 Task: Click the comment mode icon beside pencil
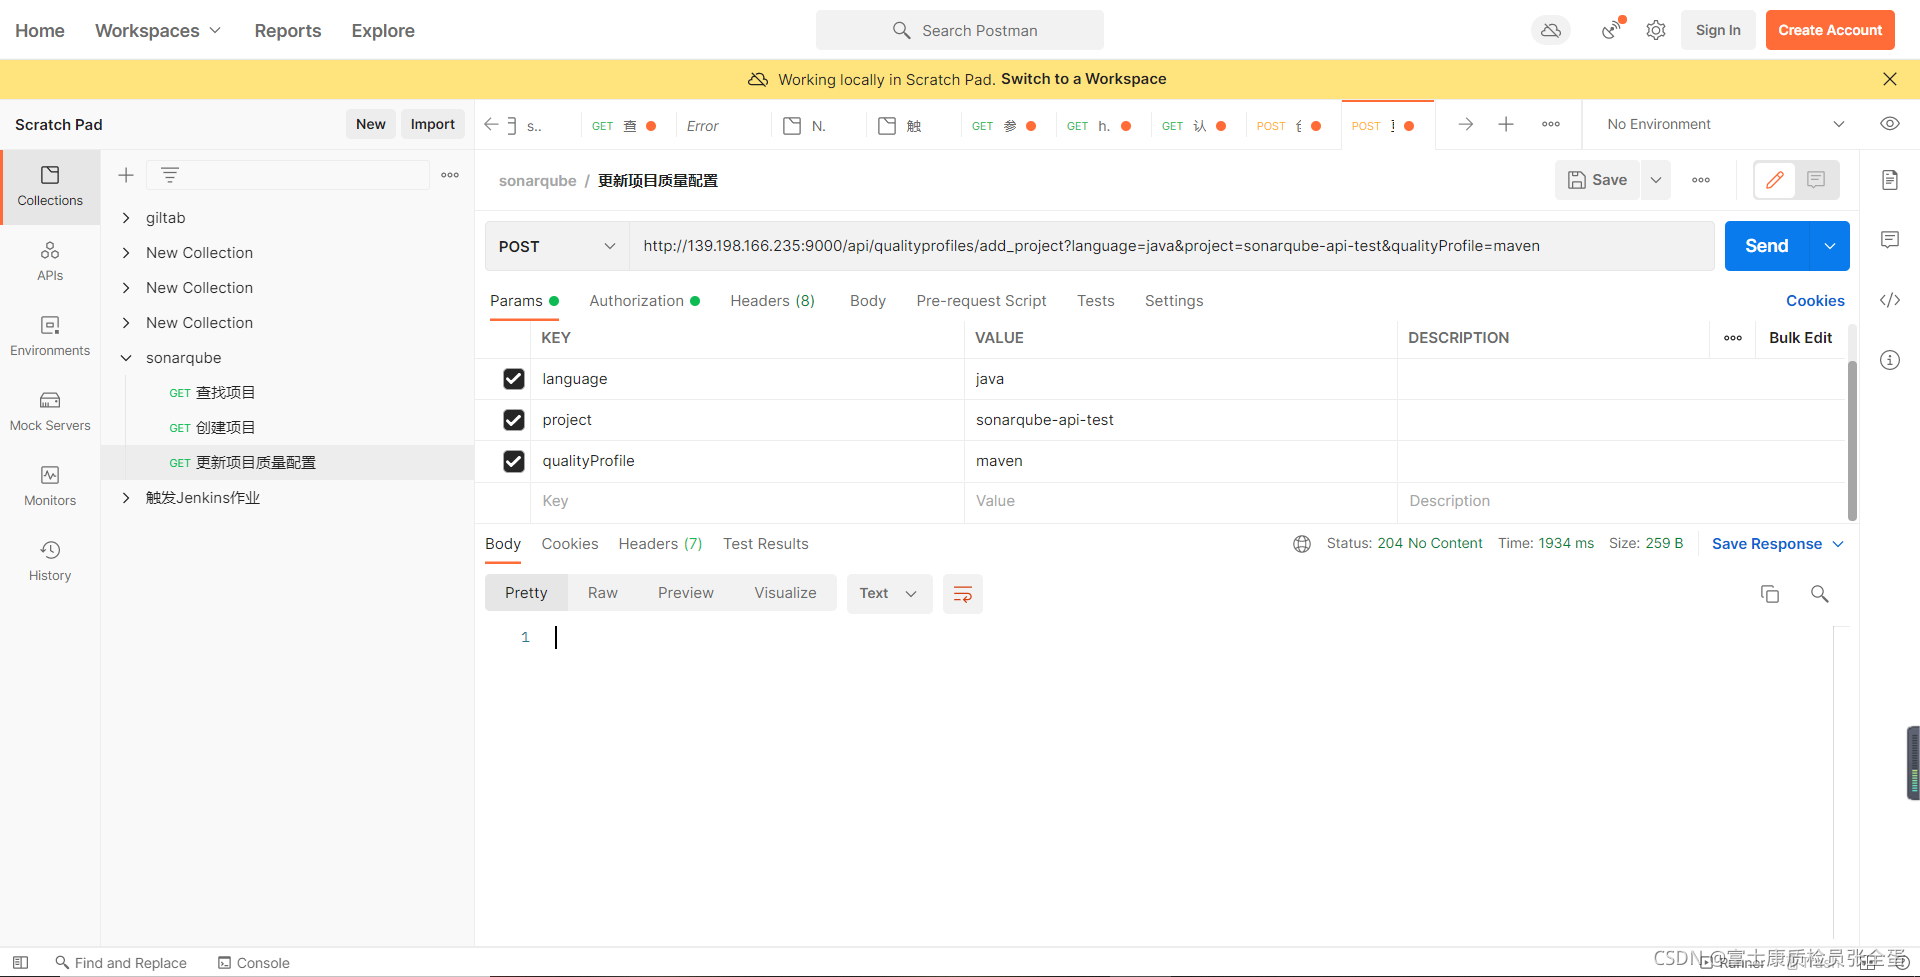pyautogui.click(x=1817, y=180)
